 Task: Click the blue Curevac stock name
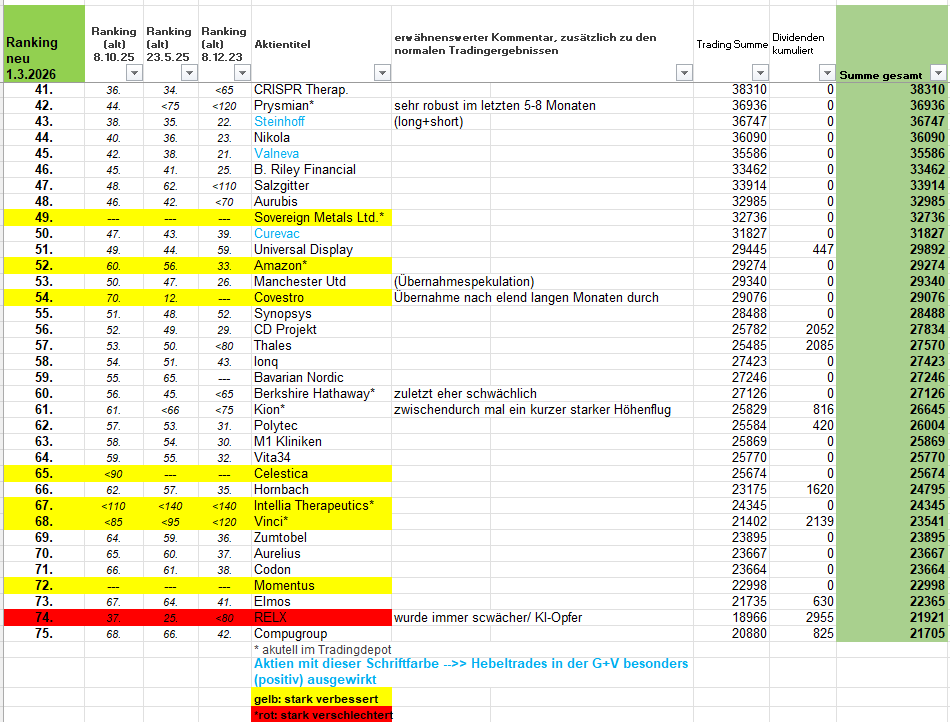click(x=276, y=234)
